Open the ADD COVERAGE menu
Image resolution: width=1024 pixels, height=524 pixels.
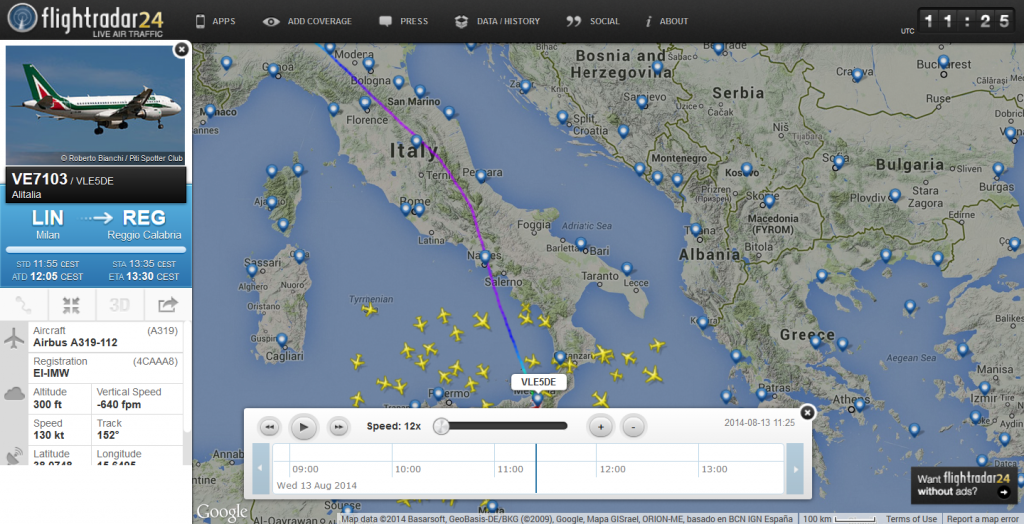pyautogui.click(x=307, y=21)
